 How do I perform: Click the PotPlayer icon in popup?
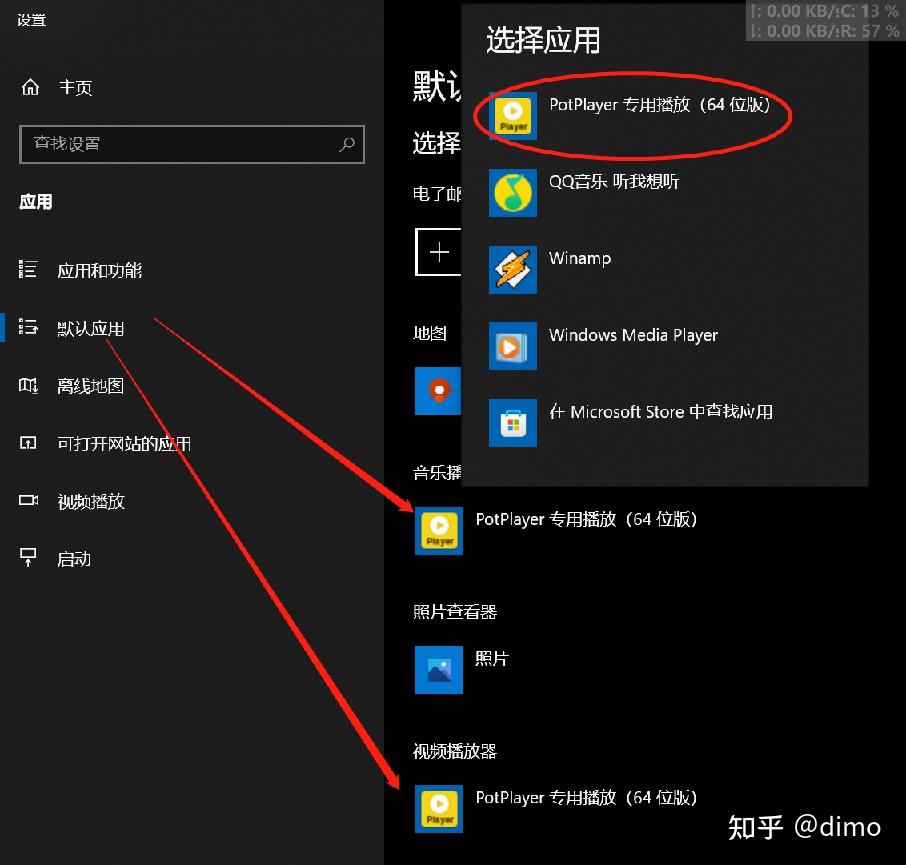pyautogui.click(x=513, y=116)
